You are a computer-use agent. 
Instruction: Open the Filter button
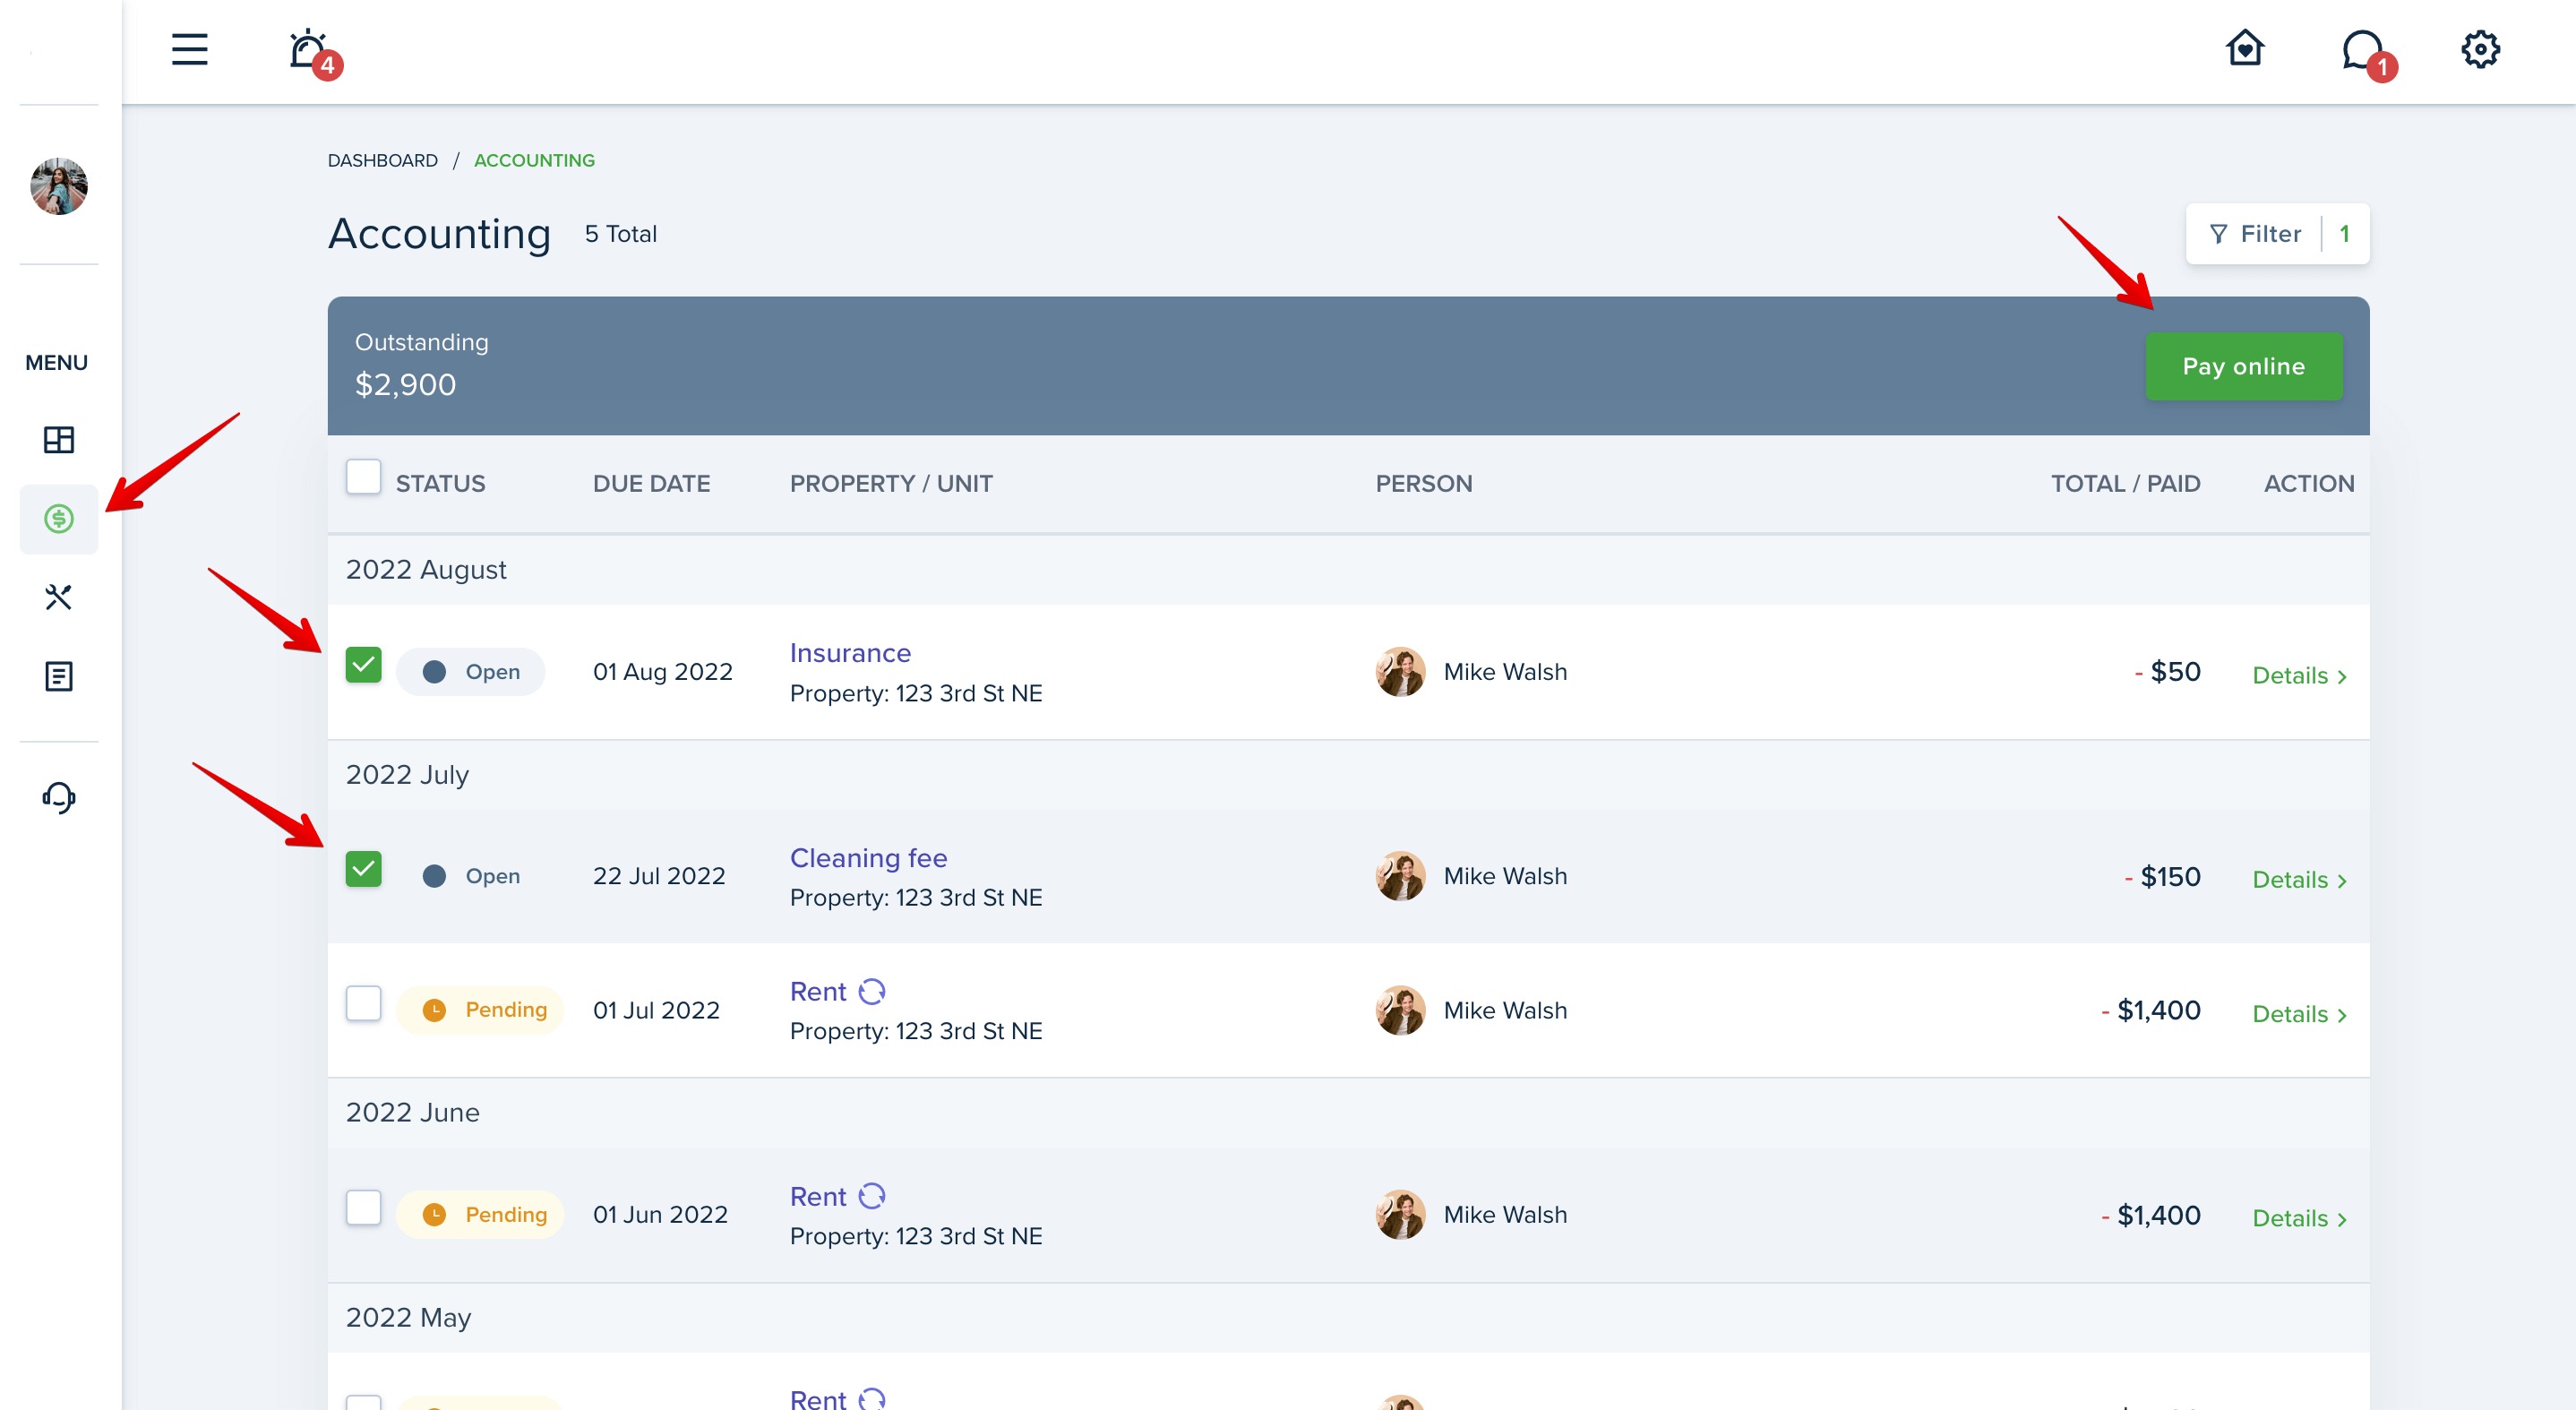(2277, 234)
